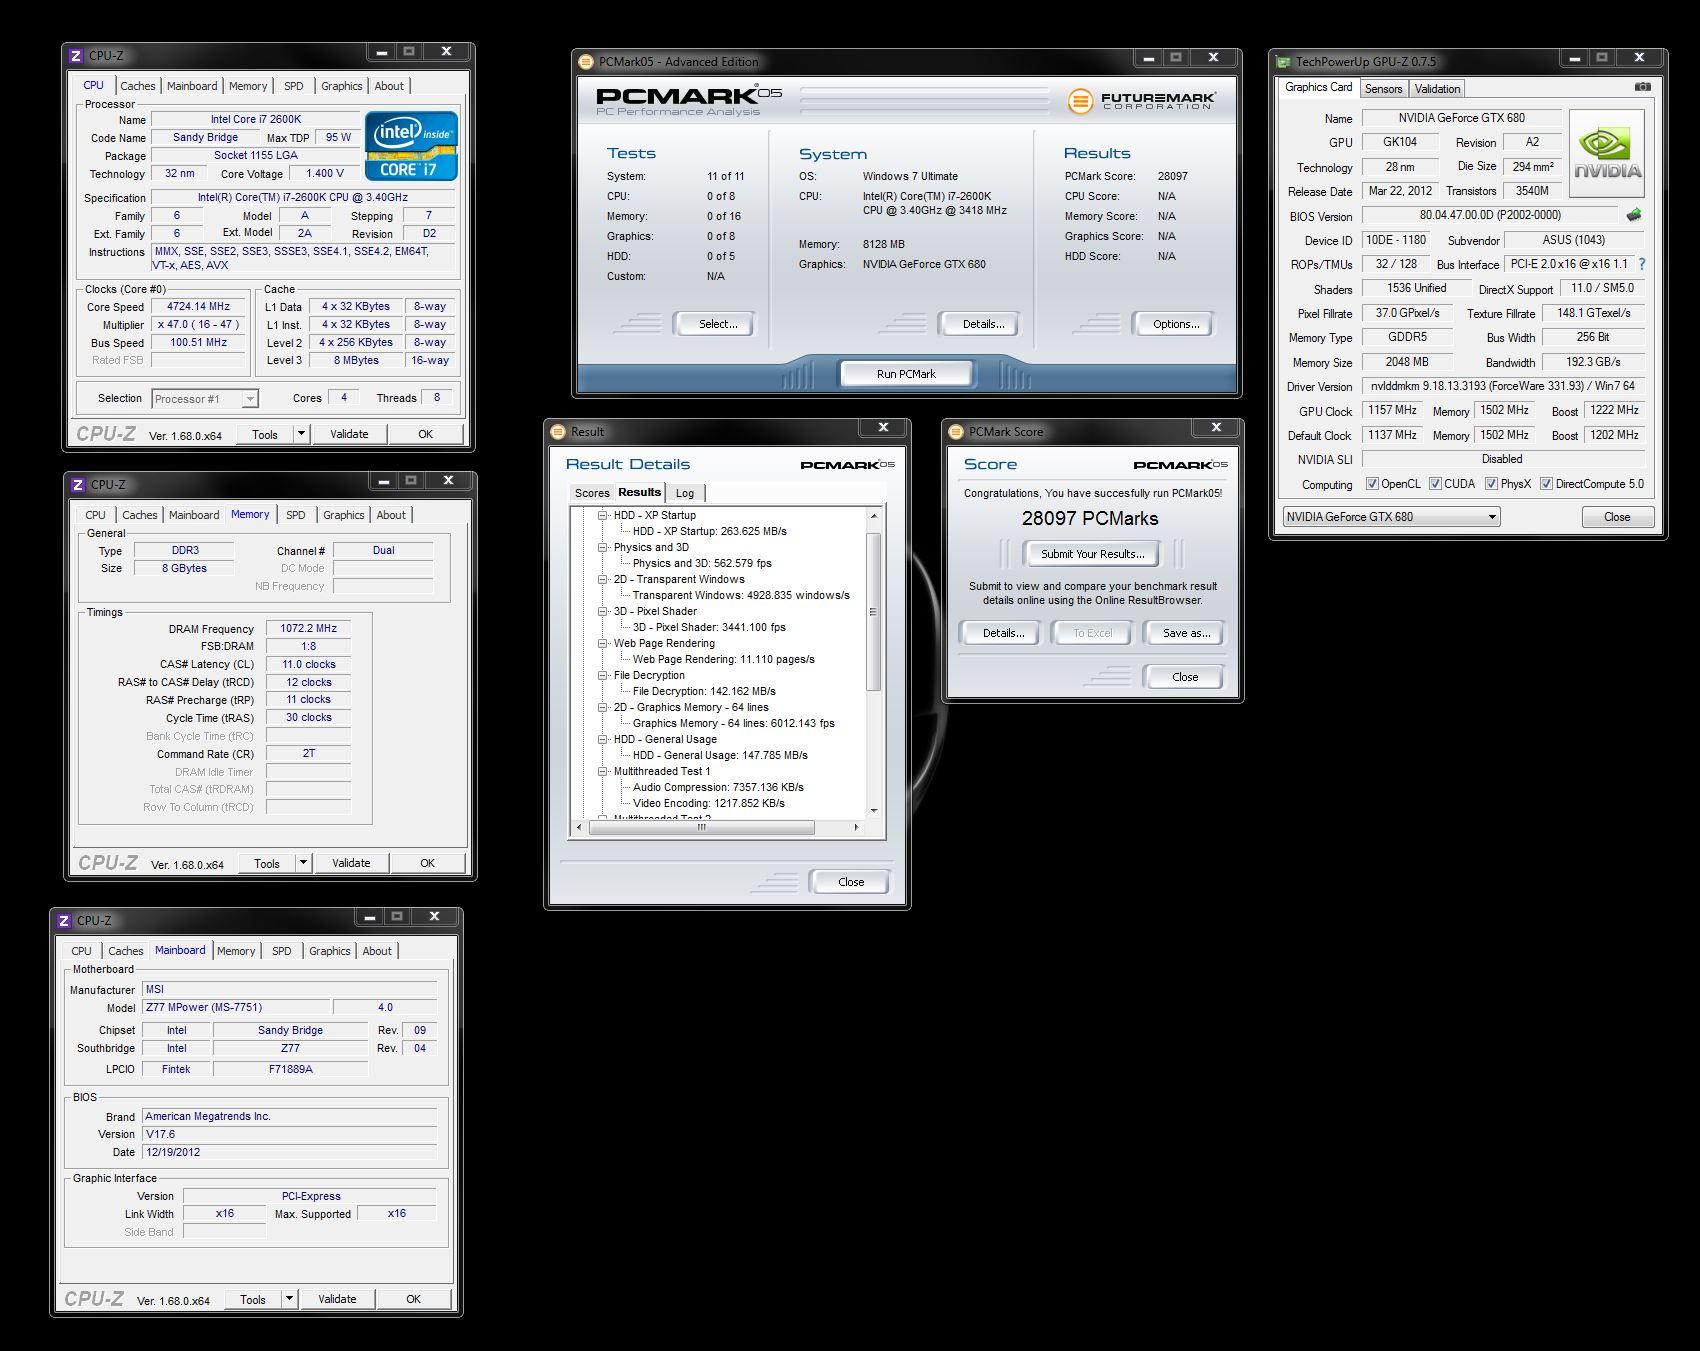
Task: Toggle the DirectCompute 5.0 checkbox
Action: pyautogui.click(x=1546, y=484)
